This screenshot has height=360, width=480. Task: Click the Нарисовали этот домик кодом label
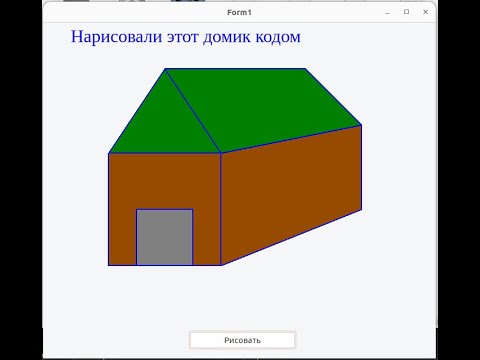click(x=186, y=37)
